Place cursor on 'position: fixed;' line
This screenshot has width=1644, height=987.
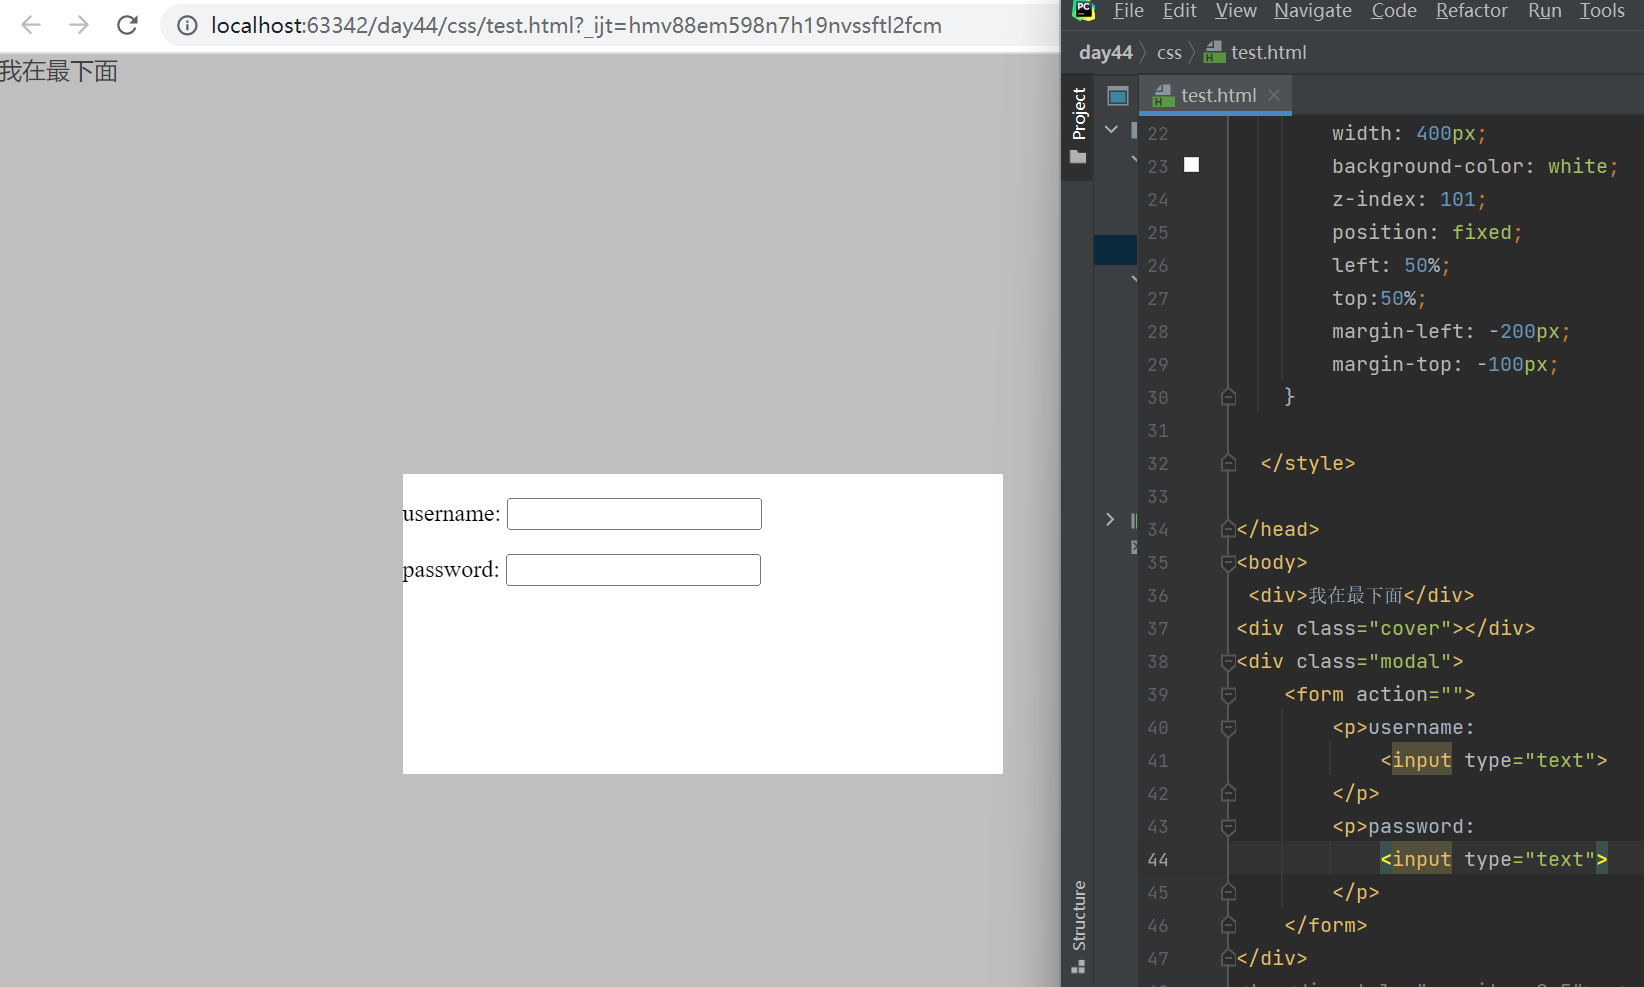1427,232
